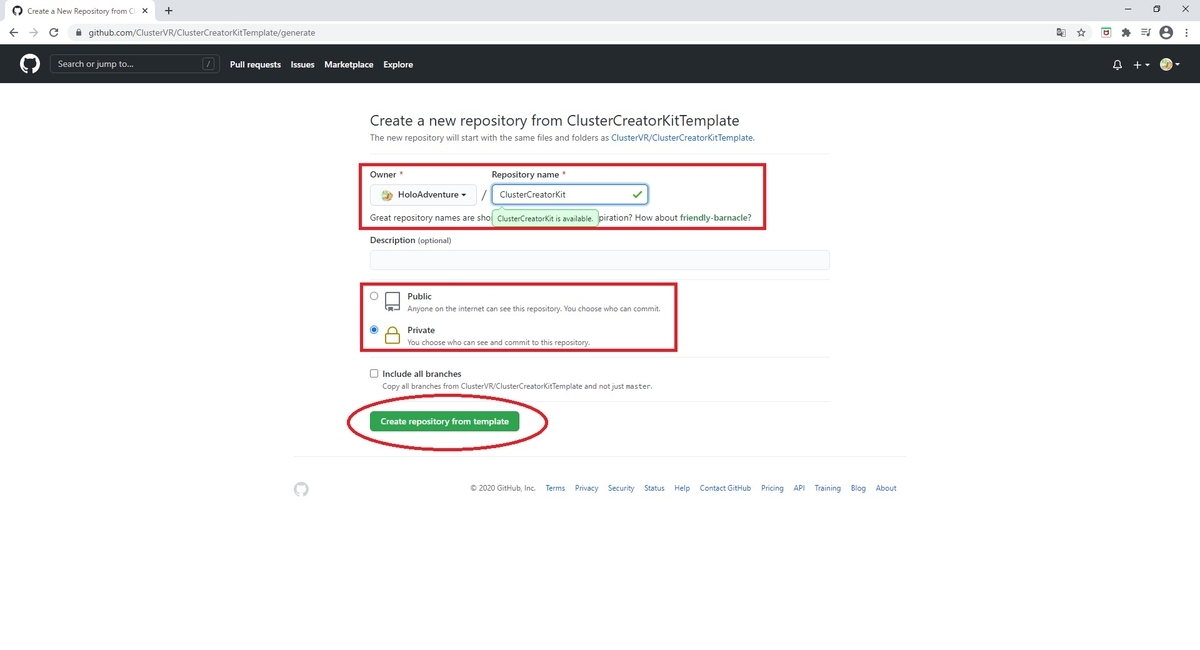Viewport: 1200px width, 650px height.
Task: Open the translate page icon
Action: 1061,32
